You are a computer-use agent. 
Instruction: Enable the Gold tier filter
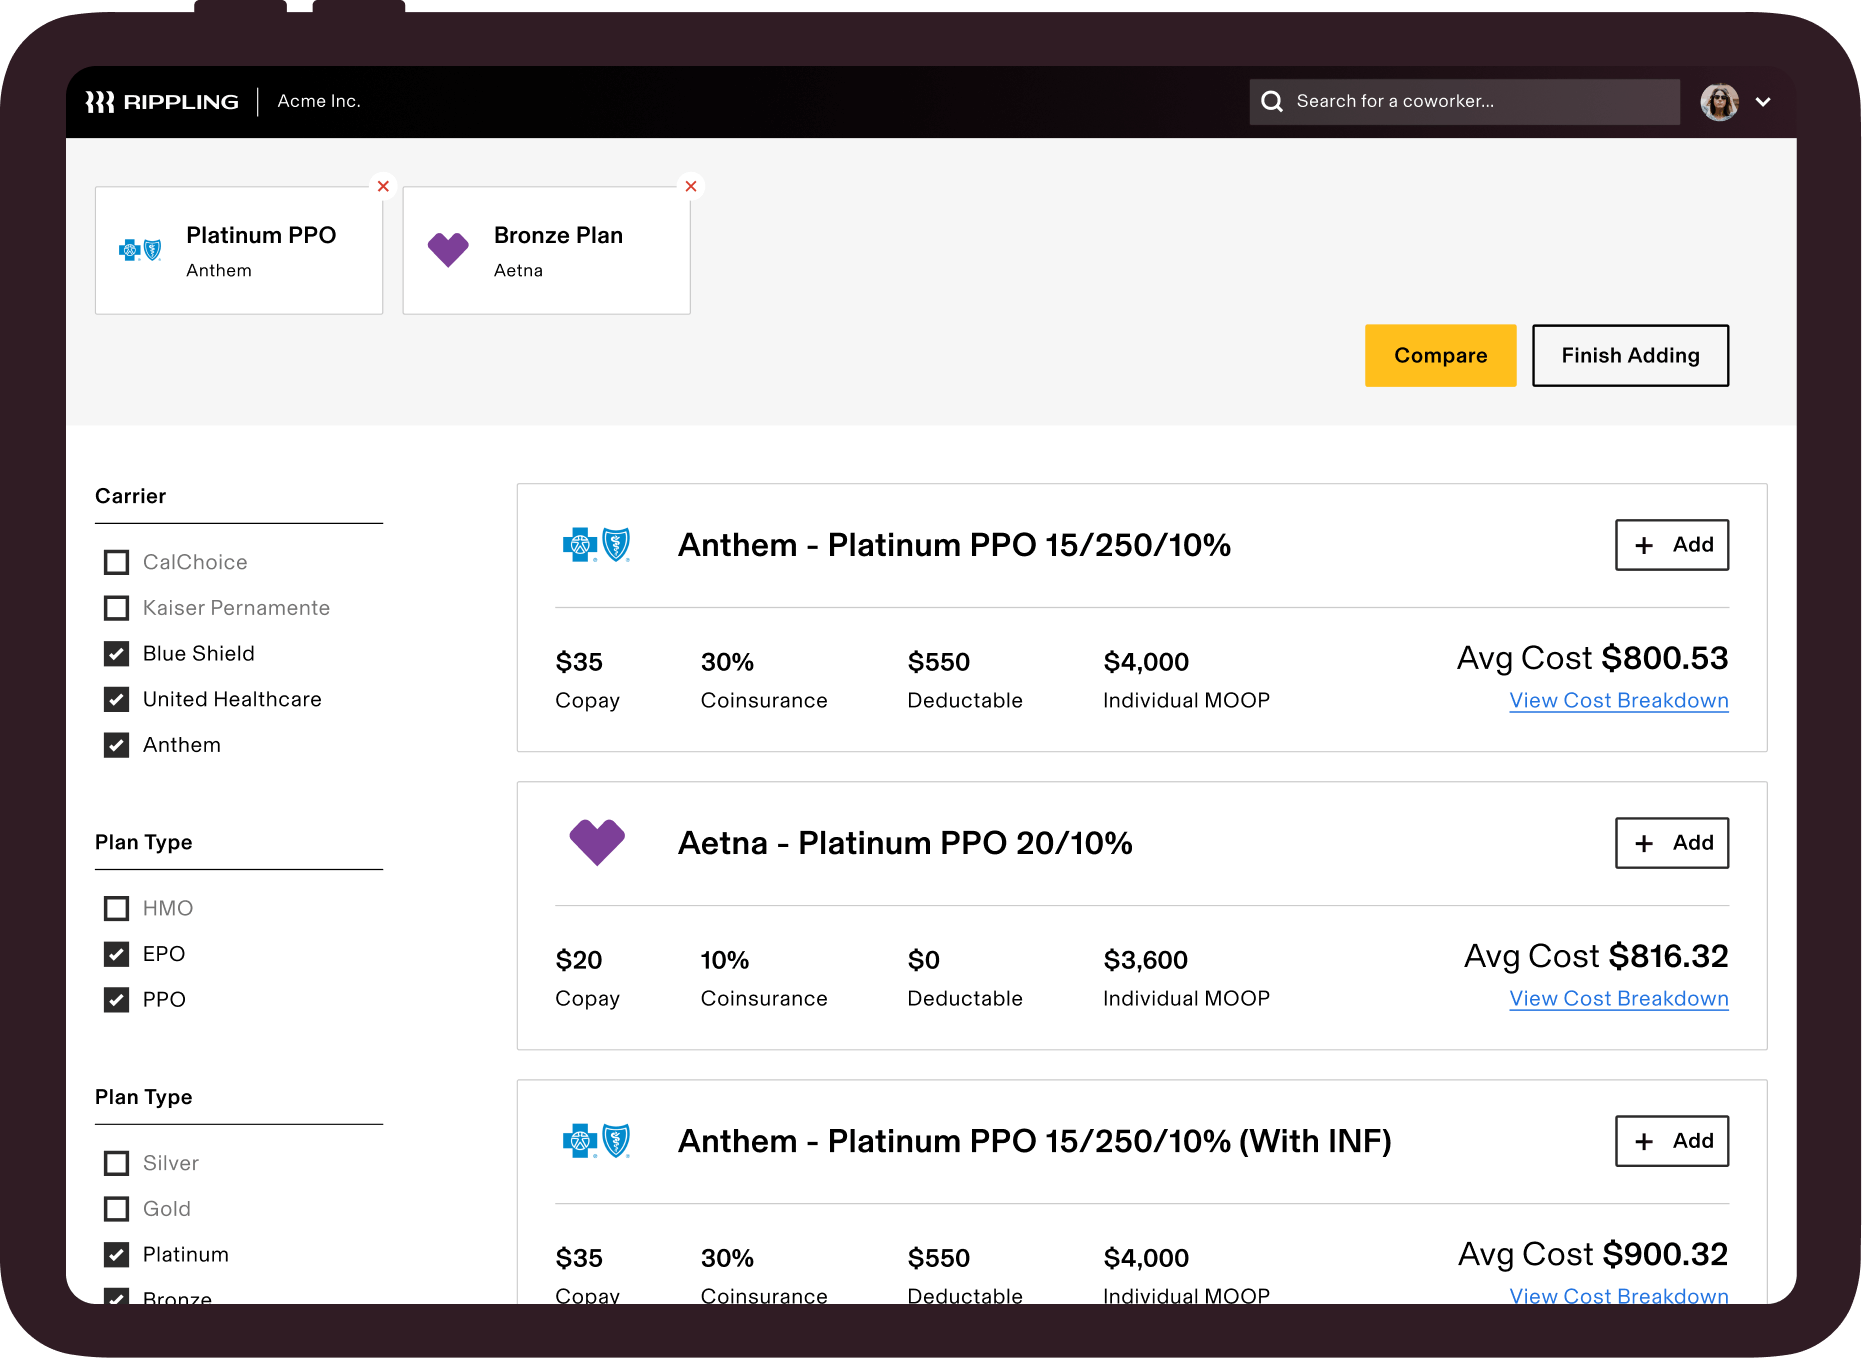tap(117, 1209)
